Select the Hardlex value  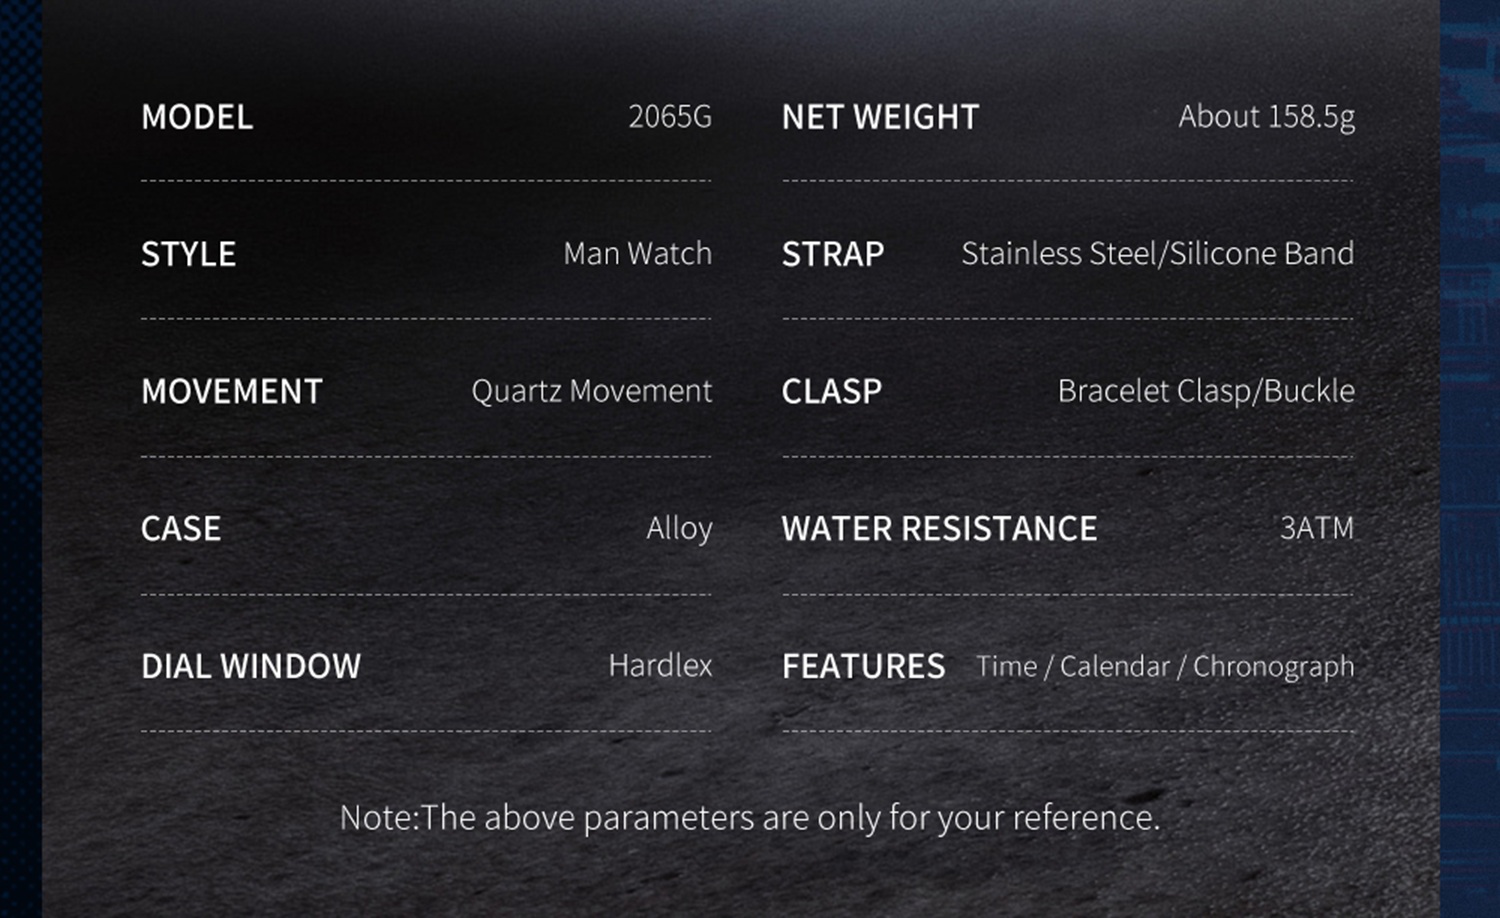pyautogui.click(x=660, y=666)
